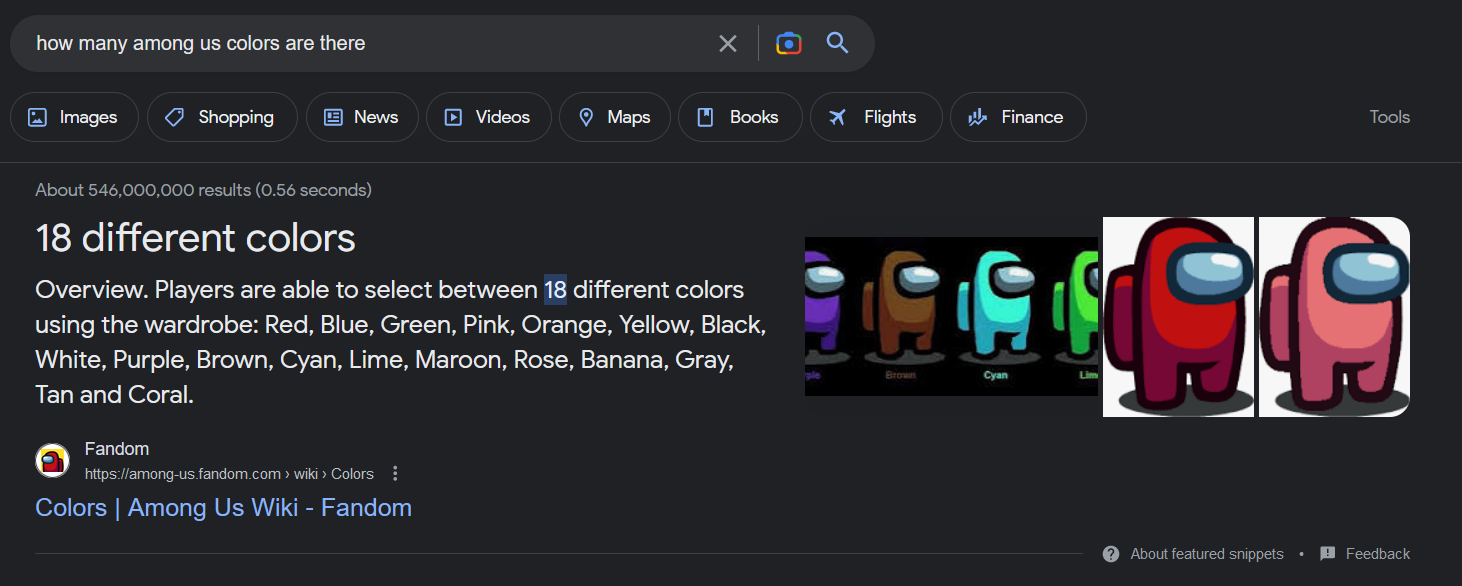Click the 'Tan and Coral.' snippet line

114,395
